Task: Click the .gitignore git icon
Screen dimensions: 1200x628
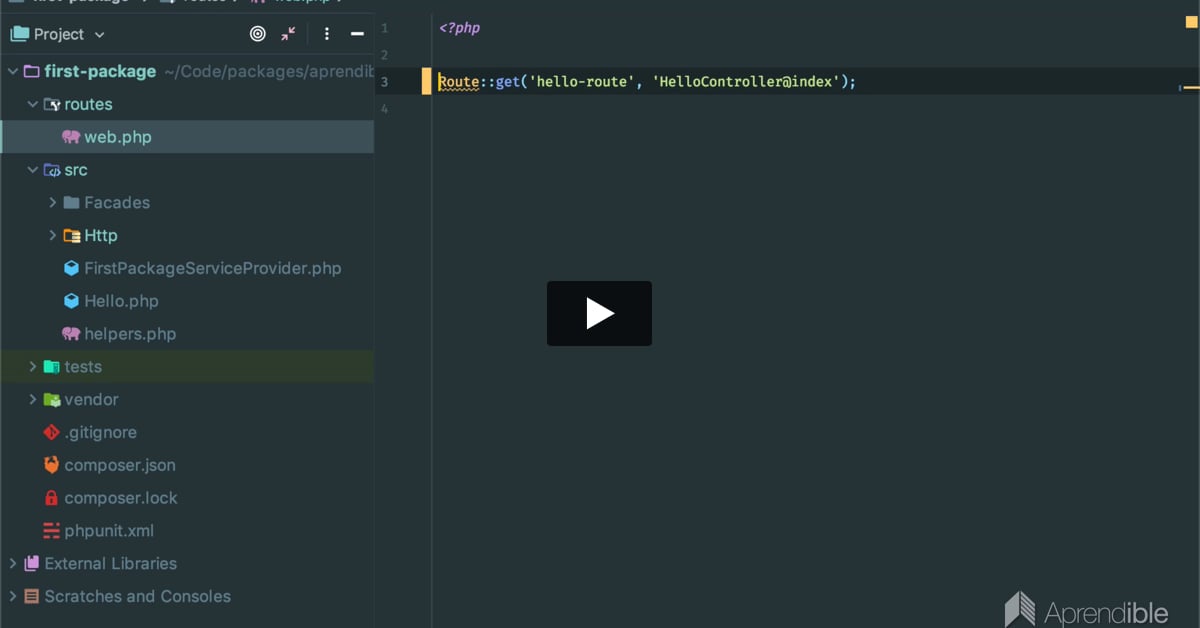Action: tap(52, 432)
